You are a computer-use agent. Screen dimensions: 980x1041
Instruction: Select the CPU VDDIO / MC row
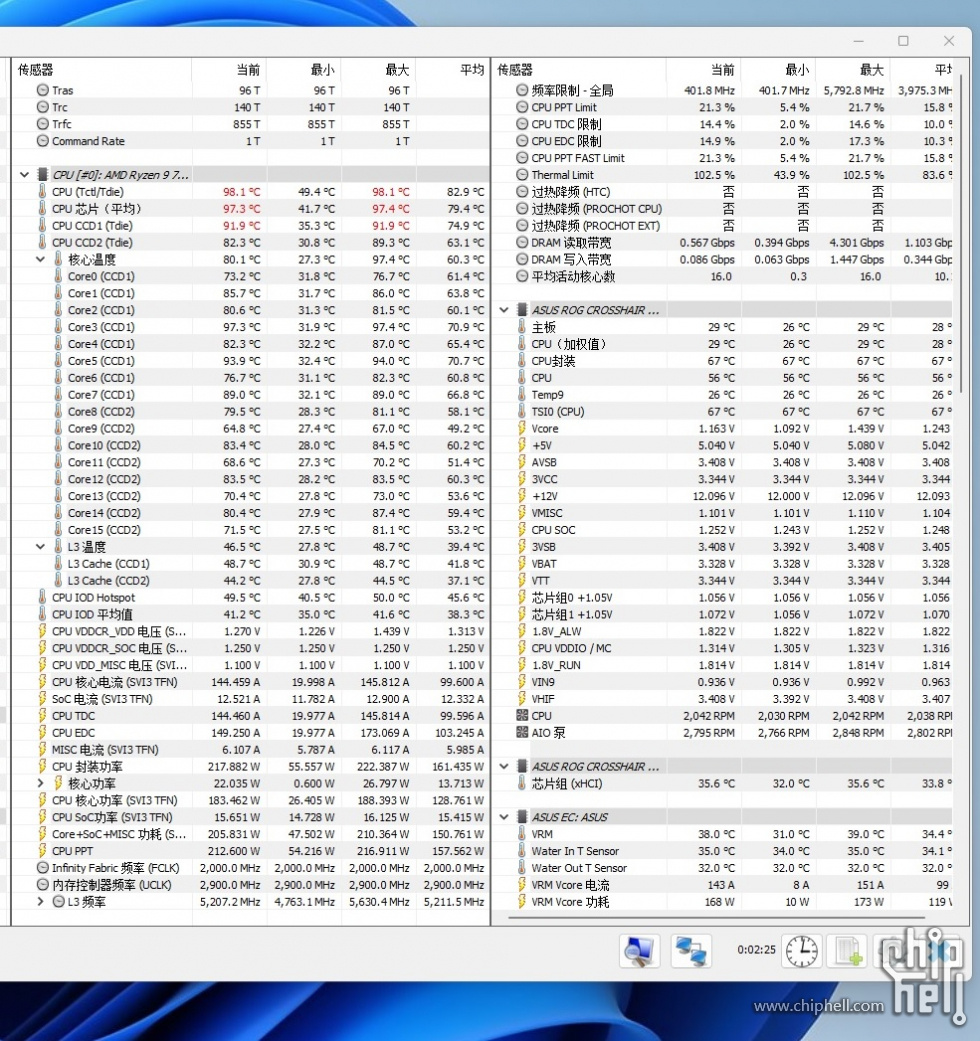722,648
